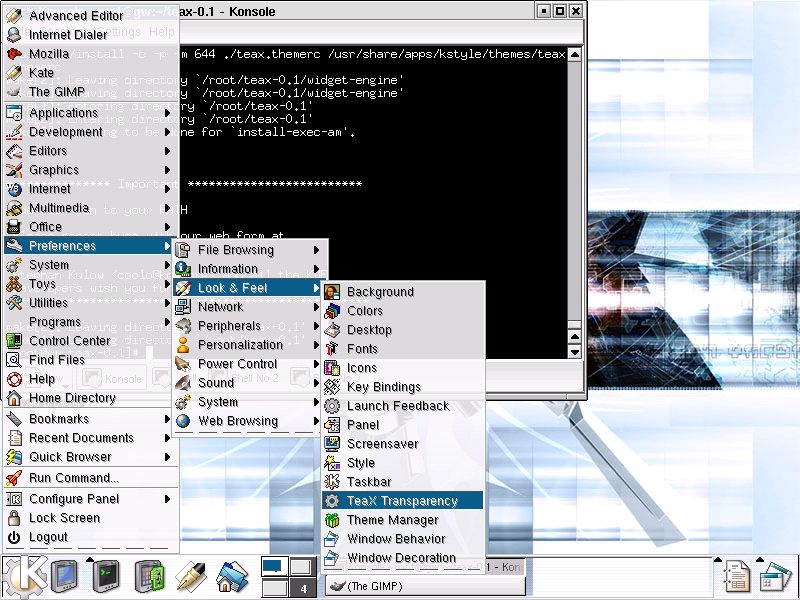The width and height of the screenshot is (800, 600).
Task: Launch the Konsole terminal panel icon
Action: (x=106, y=577)
